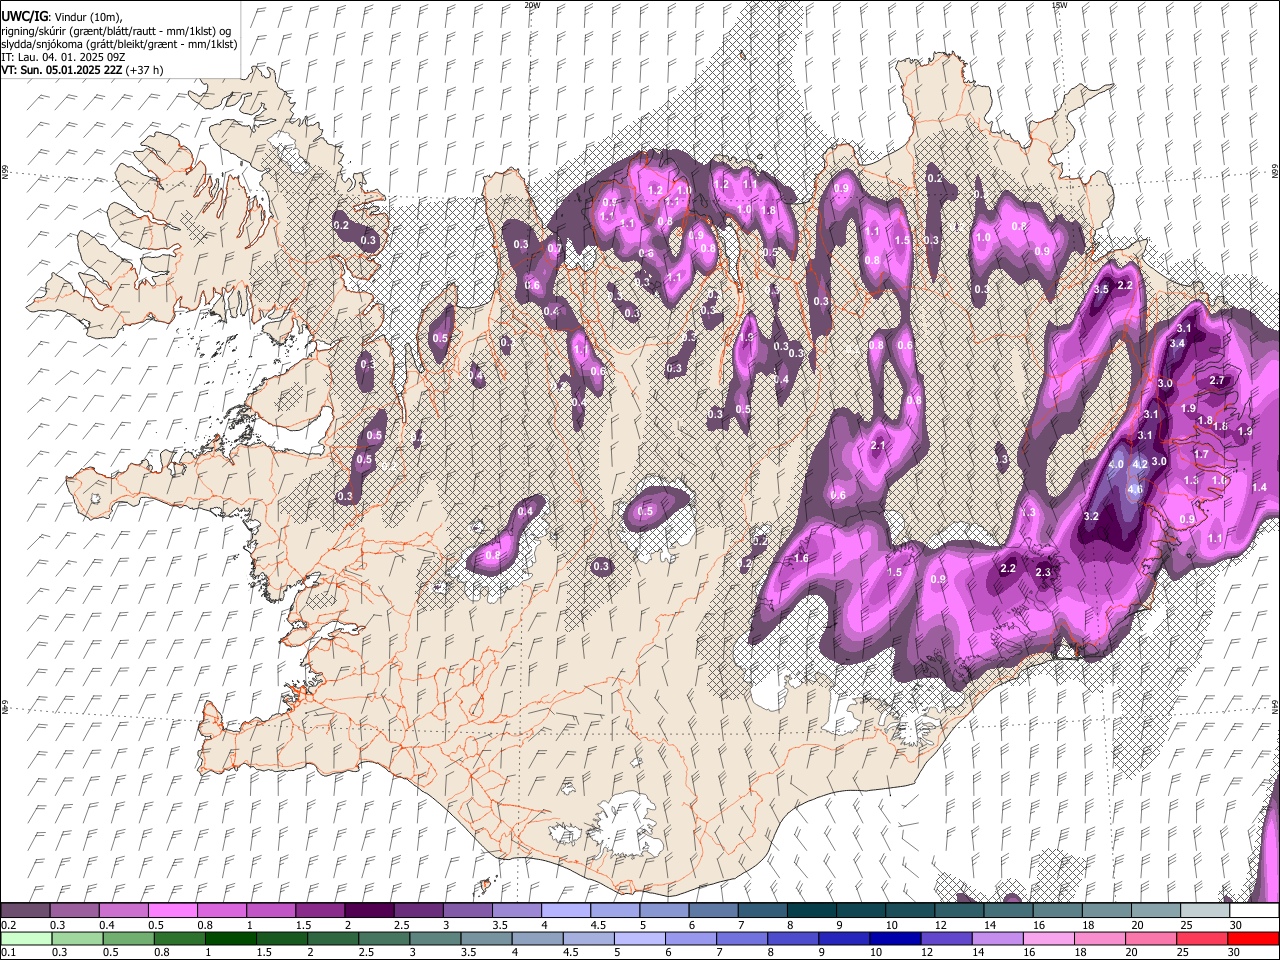Viewport: 1280px width, 960px height.
Task: Select the 'rigning/skúrir' legend description line
Action: click(116, 31)
